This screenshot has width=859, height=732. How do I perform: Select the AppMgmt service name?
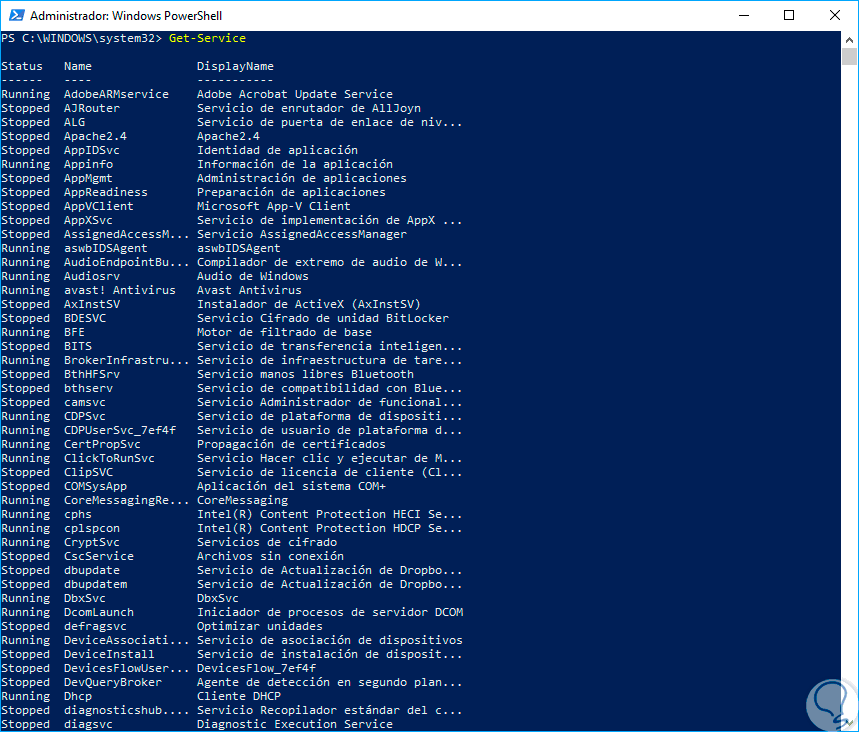point(88,179)
